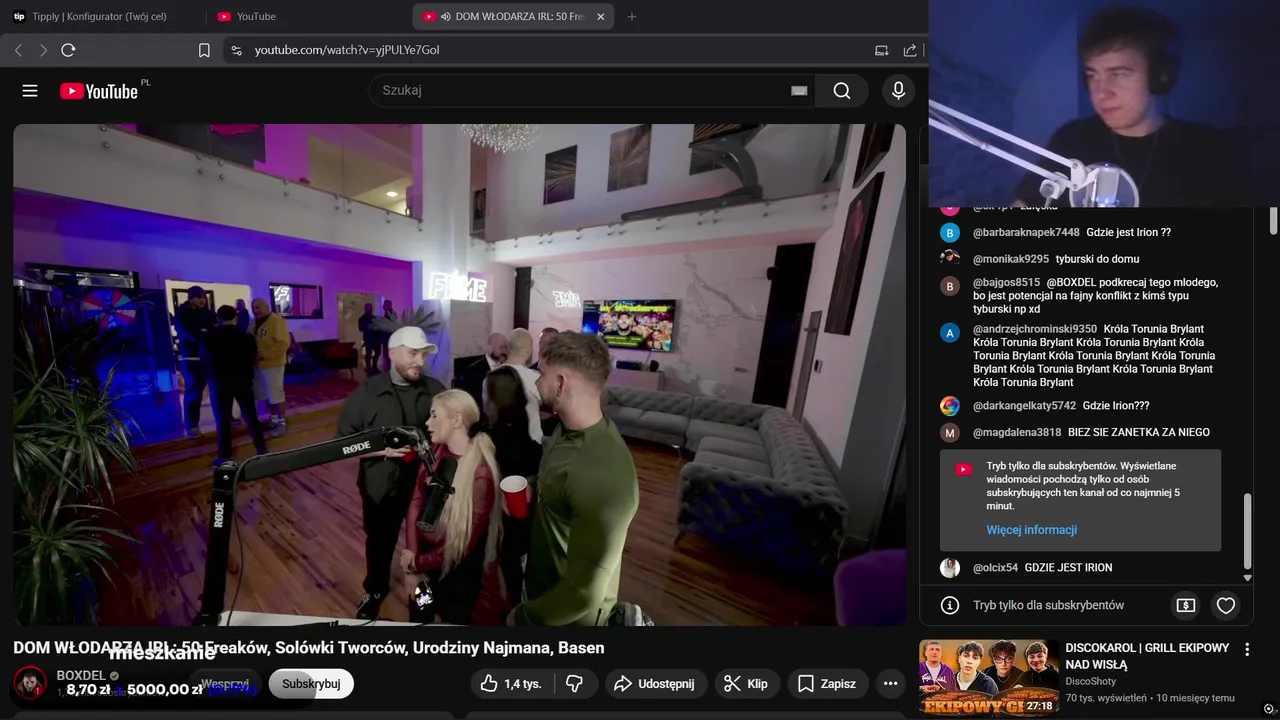Click the small icon in bottom-right corner

(x=1269, y=709)
